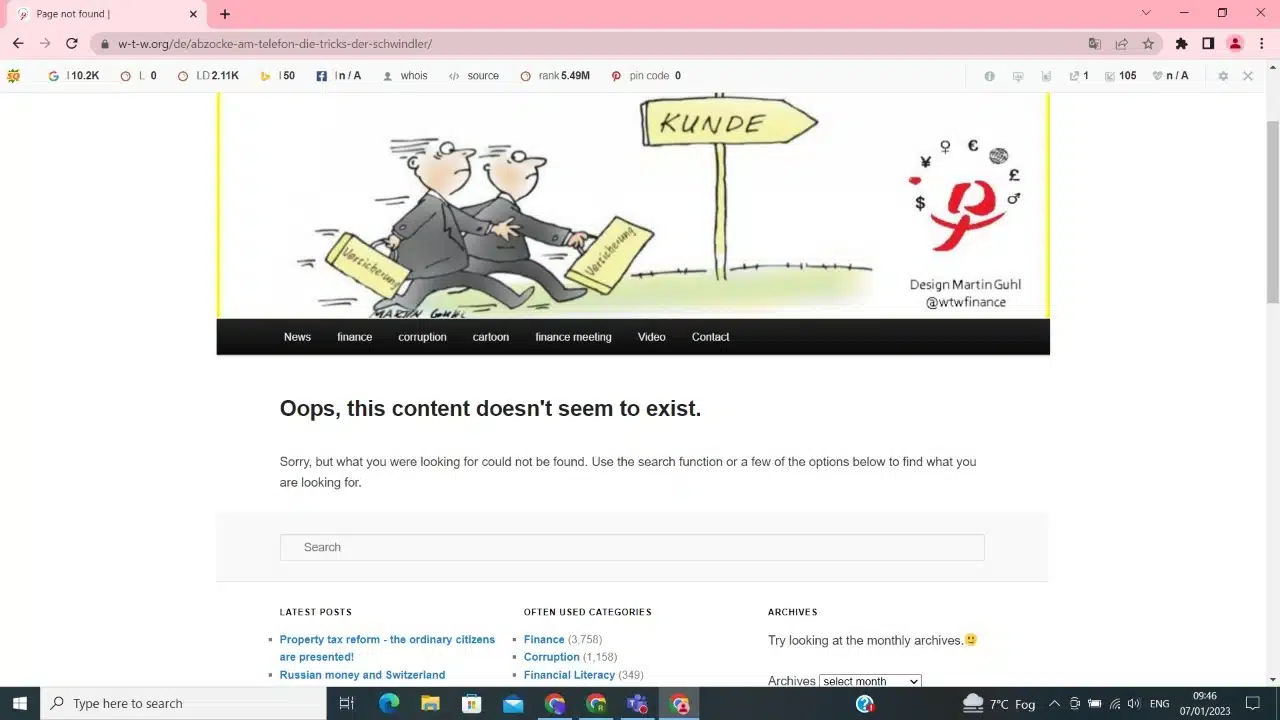Open the Extensions puzzle icon
This screenshot has height=720, width=1280.
tap(1181, 44)
